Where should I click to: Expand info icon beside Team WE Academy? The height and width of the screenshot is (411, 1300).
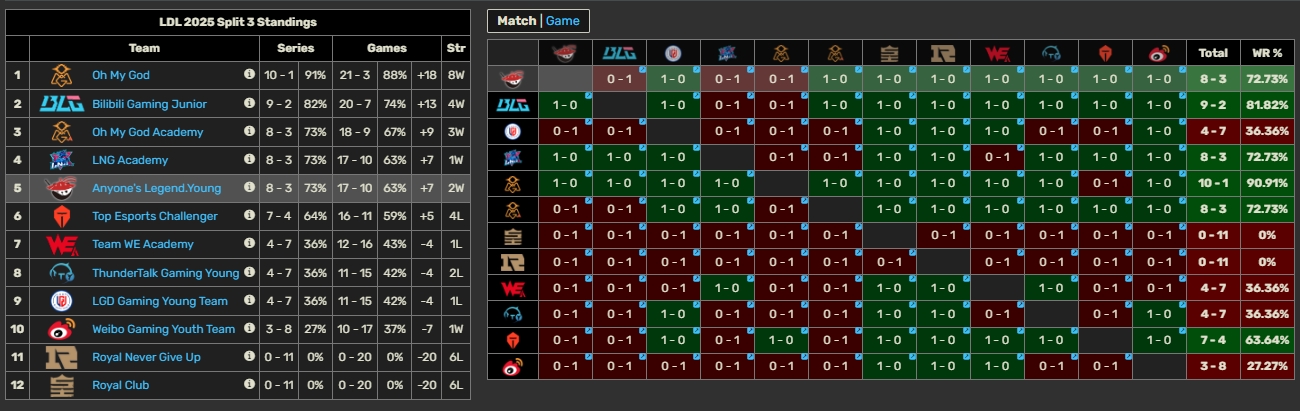[249, 244]
